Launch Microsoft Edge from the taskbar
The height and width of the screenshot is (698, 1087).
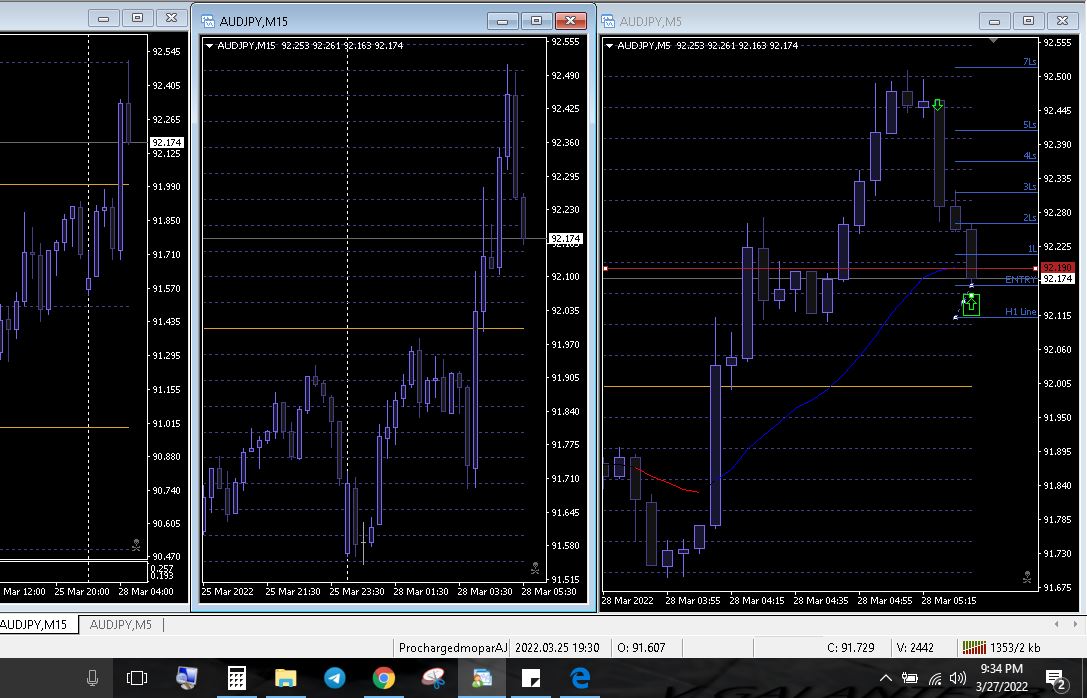tap(580, 678)
